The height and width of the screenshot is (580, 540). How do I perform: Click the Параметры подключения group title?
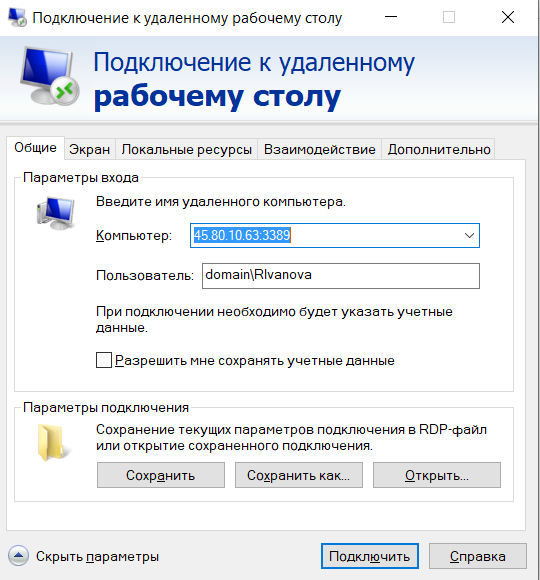click(106, 408)
